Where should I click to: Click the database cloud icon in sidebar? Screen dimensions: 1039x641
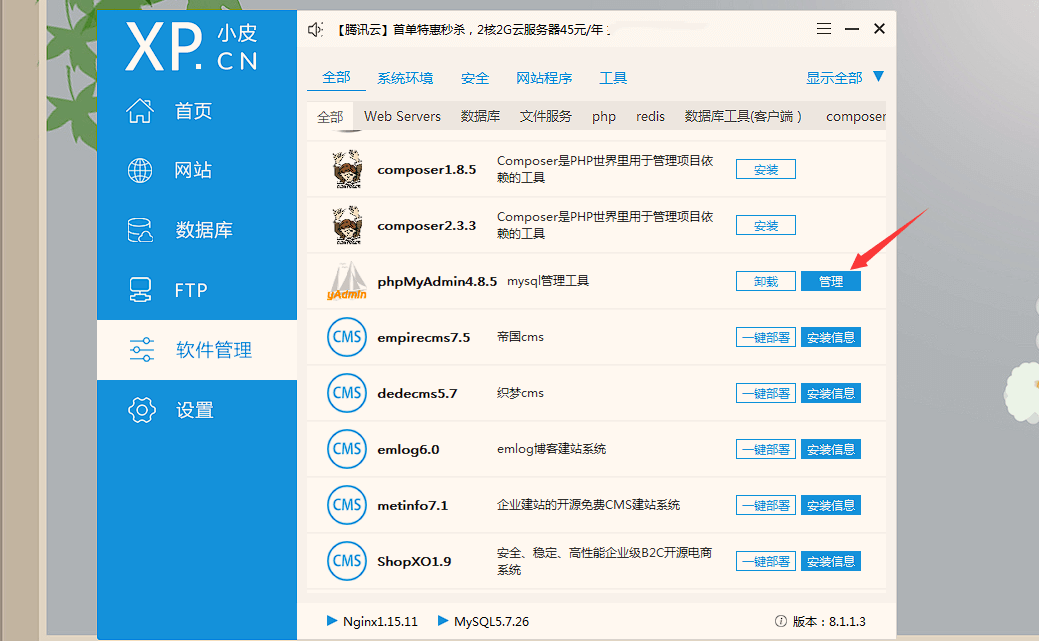[140, 230]
